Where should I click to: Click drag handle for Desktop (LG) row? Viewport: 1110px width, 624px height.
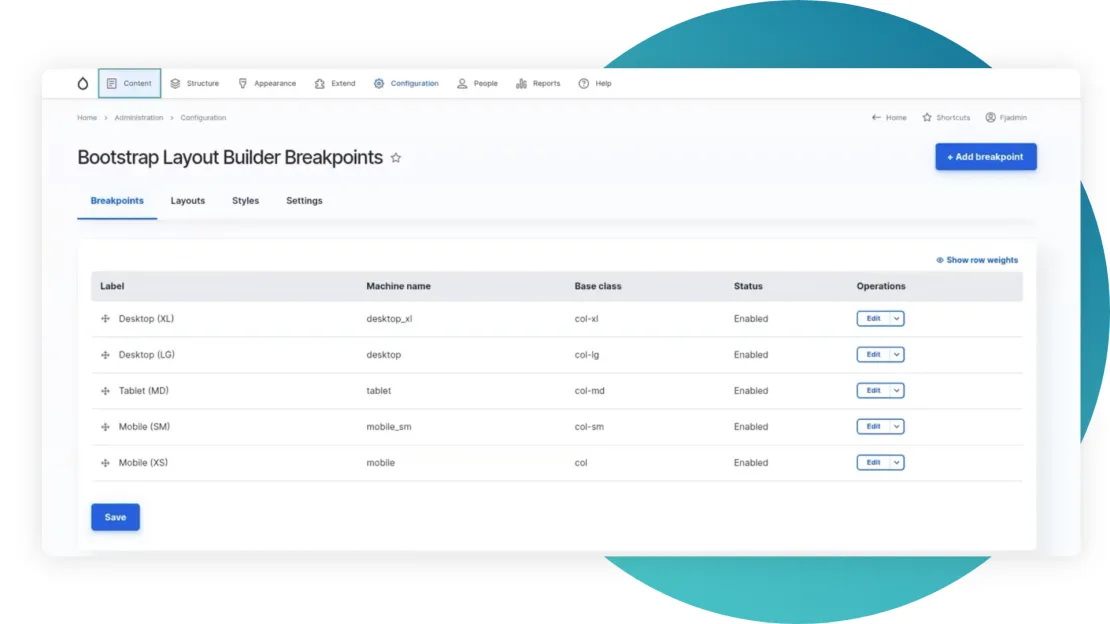(x=105, y=355)
